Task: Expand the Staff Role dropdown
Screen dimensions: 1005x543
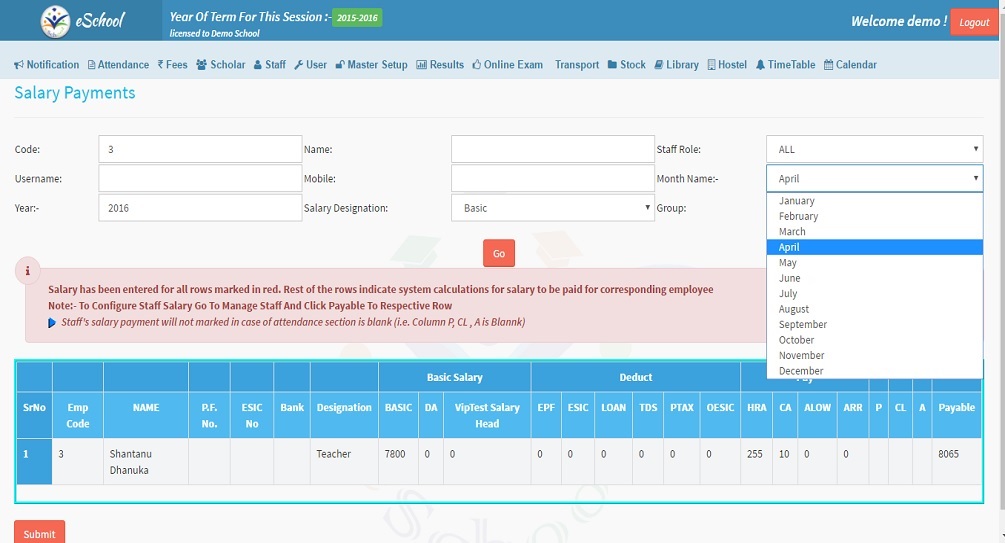Action: (x=874, y=149)
